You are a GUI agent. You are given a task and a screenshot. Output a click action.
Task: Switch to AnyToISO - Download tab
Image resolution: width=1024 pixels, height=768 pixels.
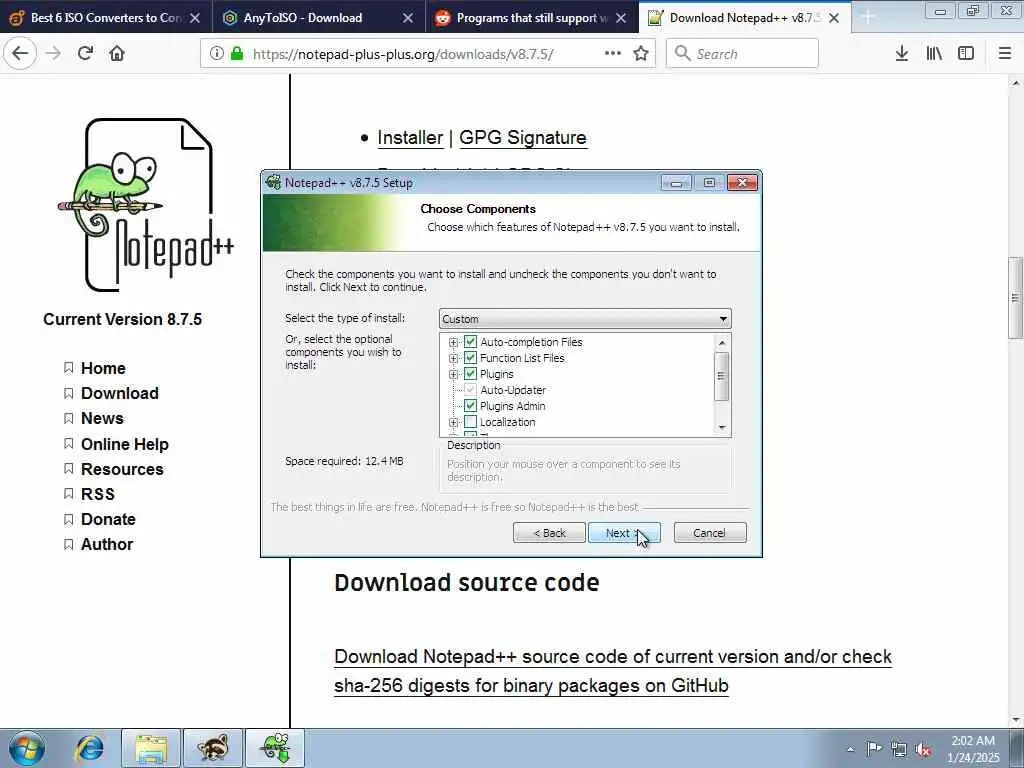coord(319,18)
